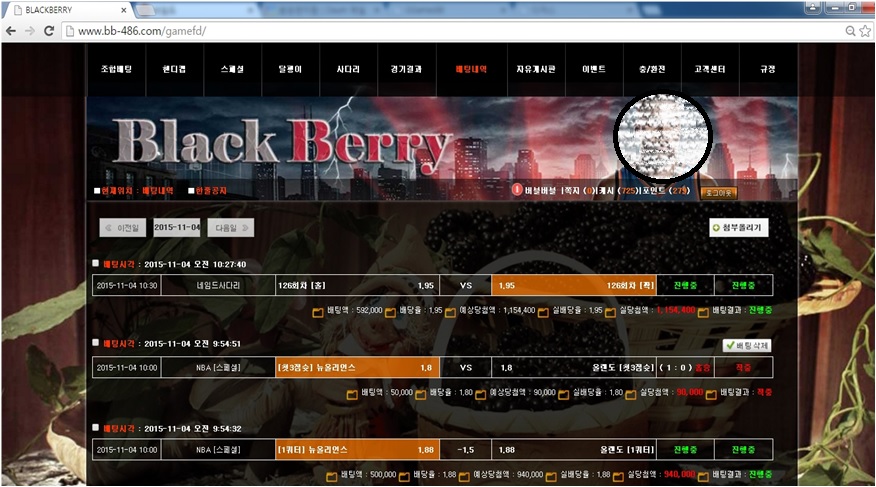Click the 쪽지 (0) messages link
The width and height of the screenshot is (876, 487).
coord(578,191)
